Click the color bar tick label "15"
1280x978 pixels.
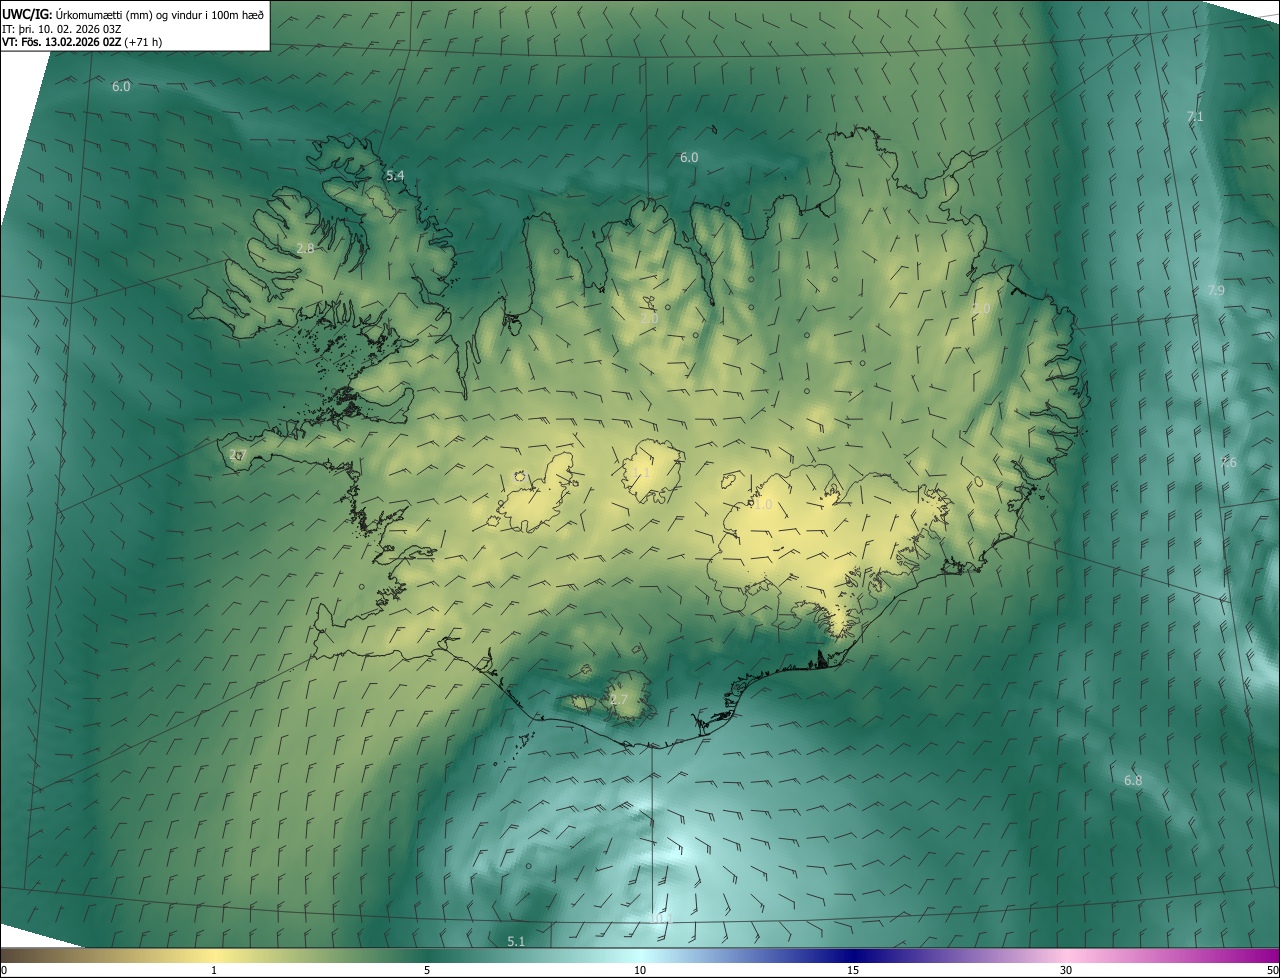(x=853, y=970)
